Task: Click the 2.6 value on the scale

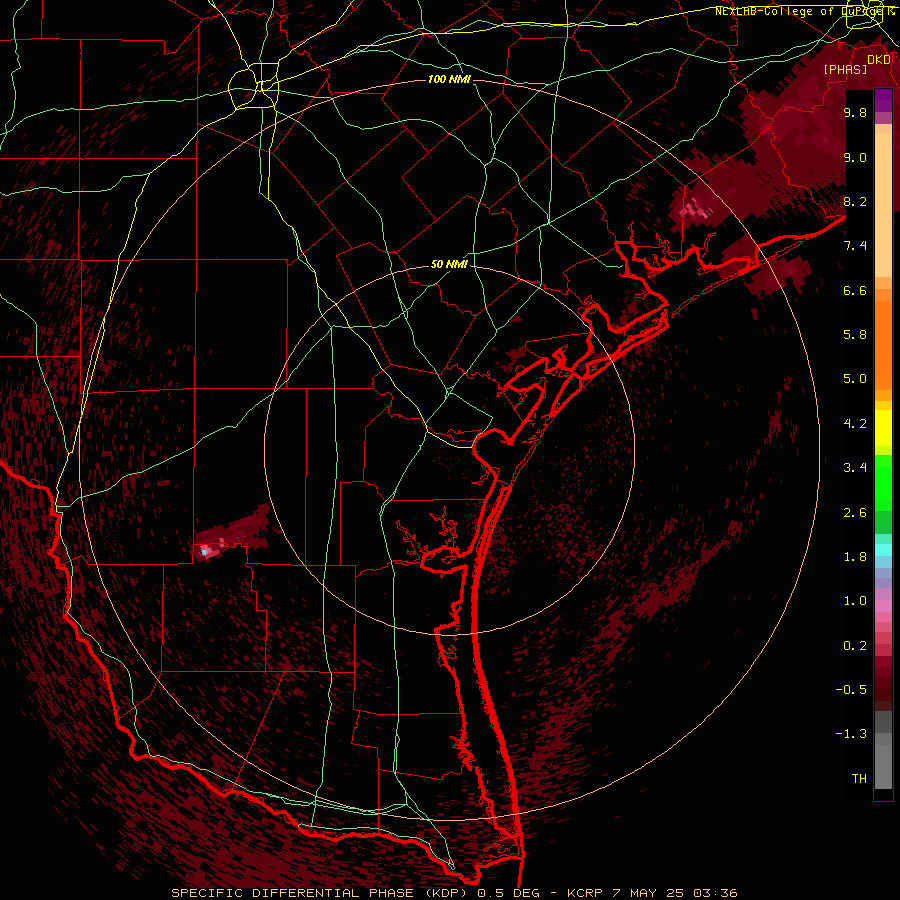Action: 855,512
